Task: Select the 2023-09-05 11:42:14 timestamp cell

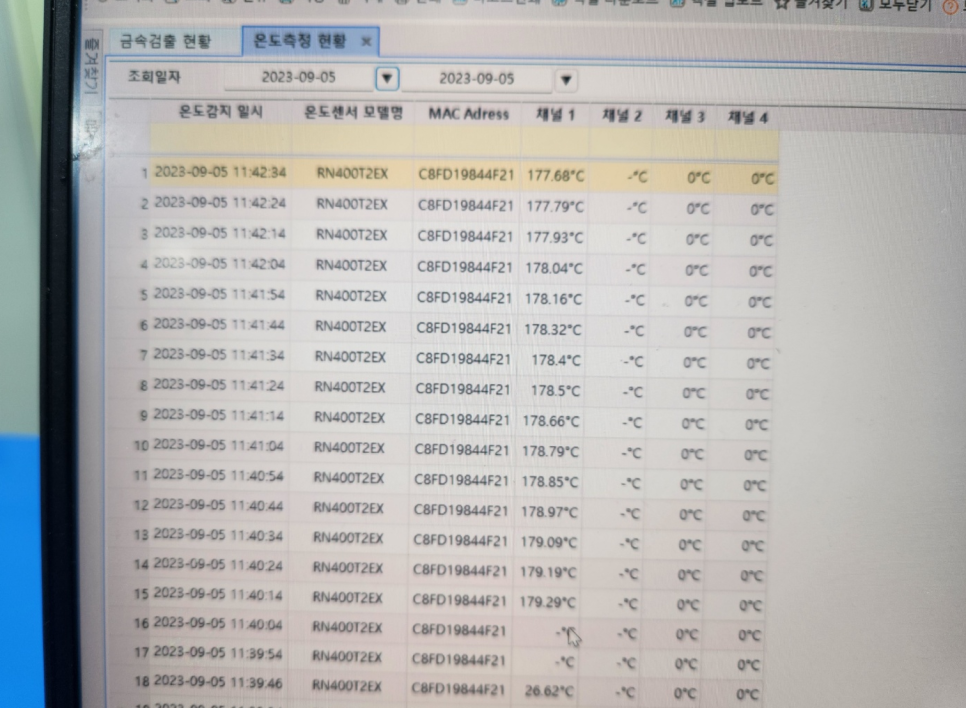Action: [219, 234]
